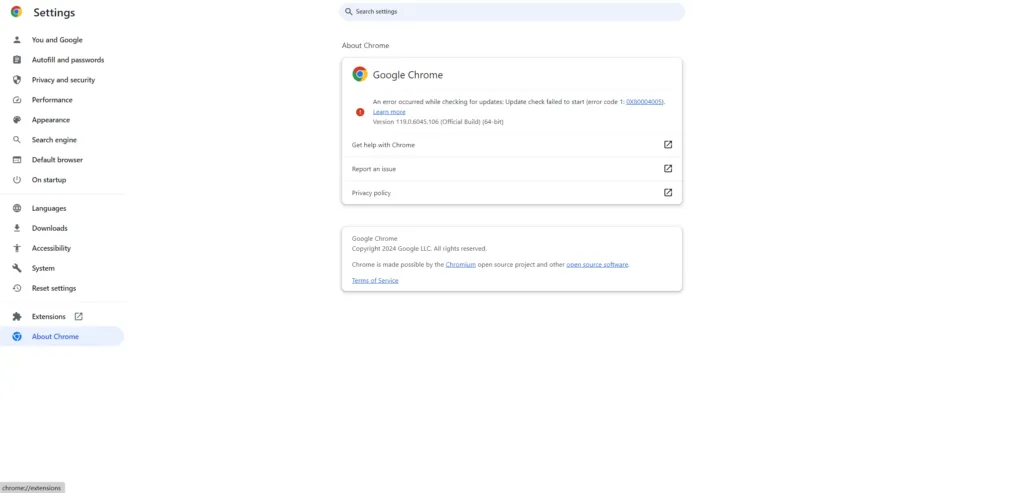
Task: Click the Autofill and passwords clipboard icon
Action: coord(17,60)
